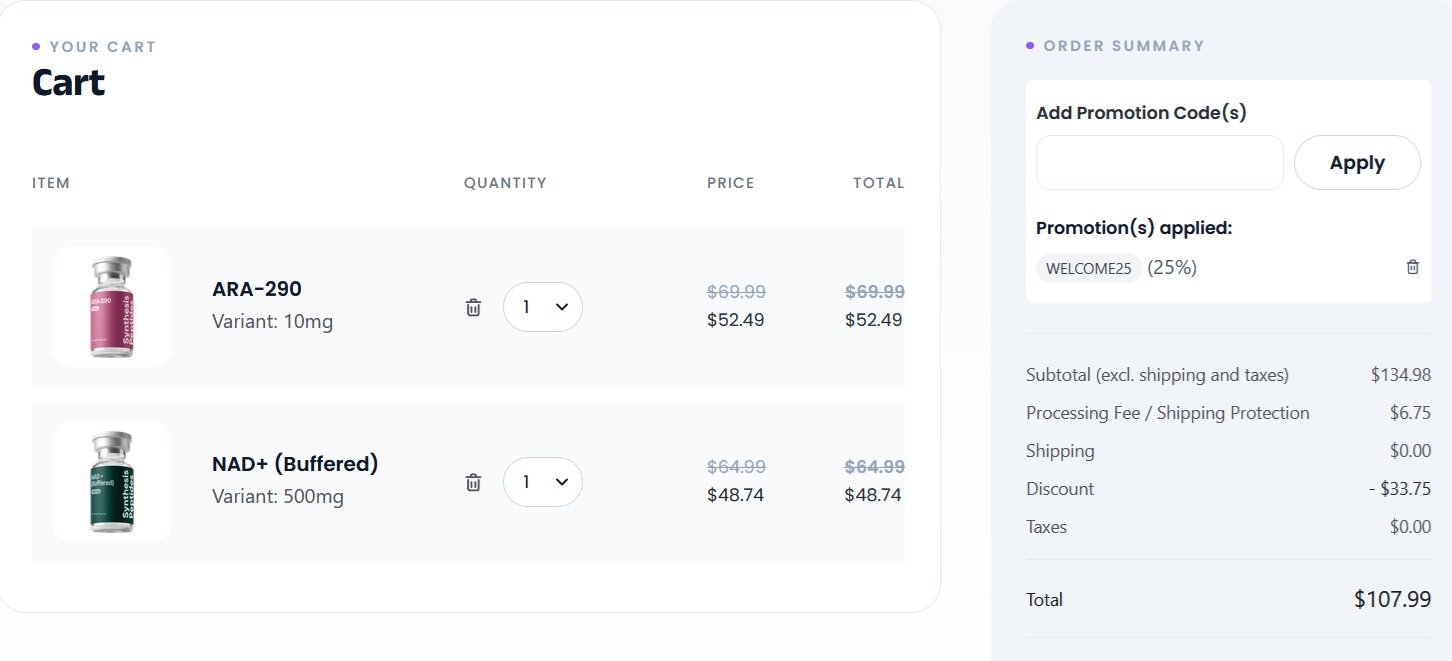The image size is (1452, 661).
Task: Click the WELCOME25 promo code tag
Action: tap(1089, 268)
